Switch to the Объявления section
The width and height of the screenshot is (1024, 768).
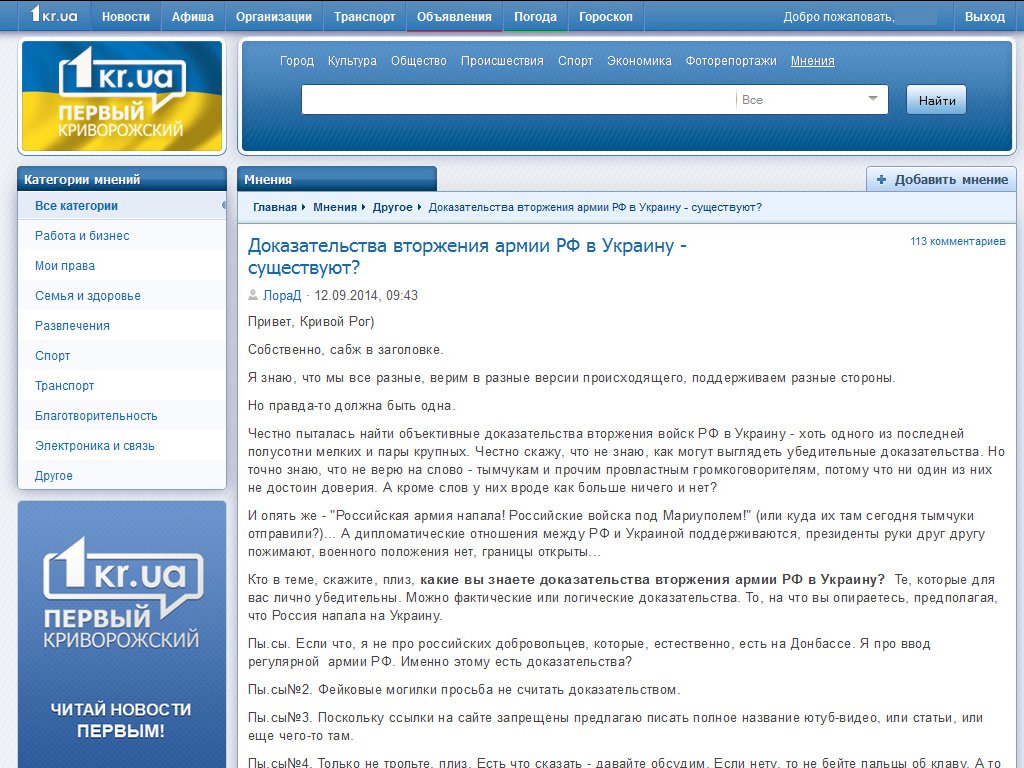tap(454, 15)
